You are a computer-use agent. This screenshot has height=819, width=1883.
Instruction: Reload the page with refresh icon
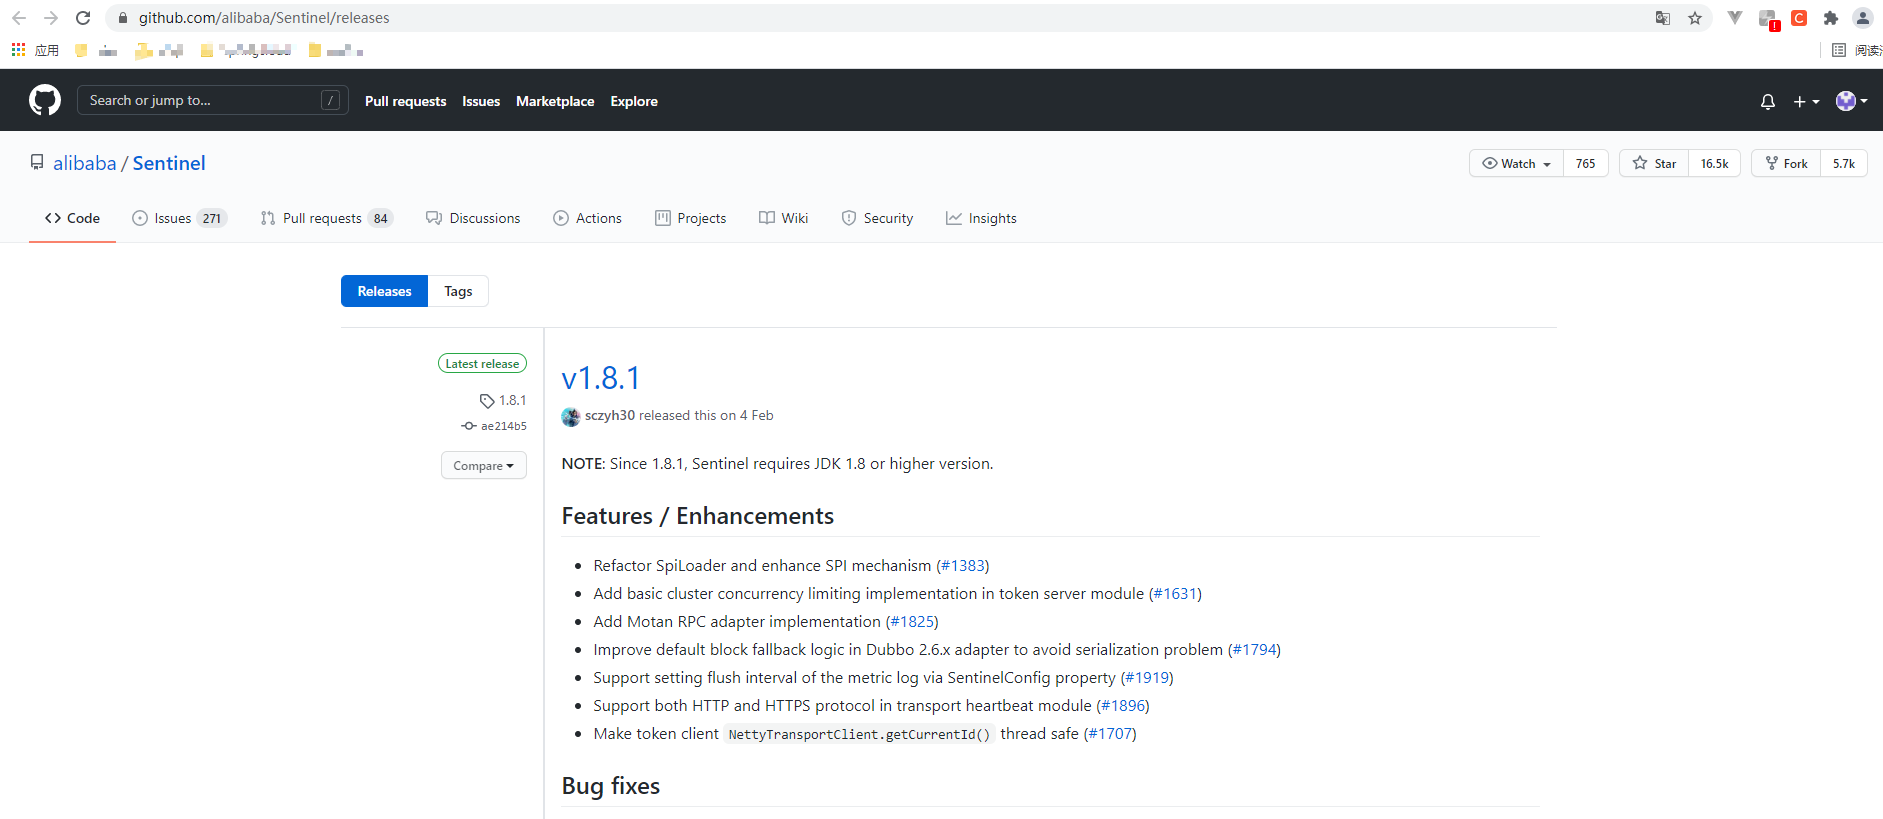pos(83,18)
